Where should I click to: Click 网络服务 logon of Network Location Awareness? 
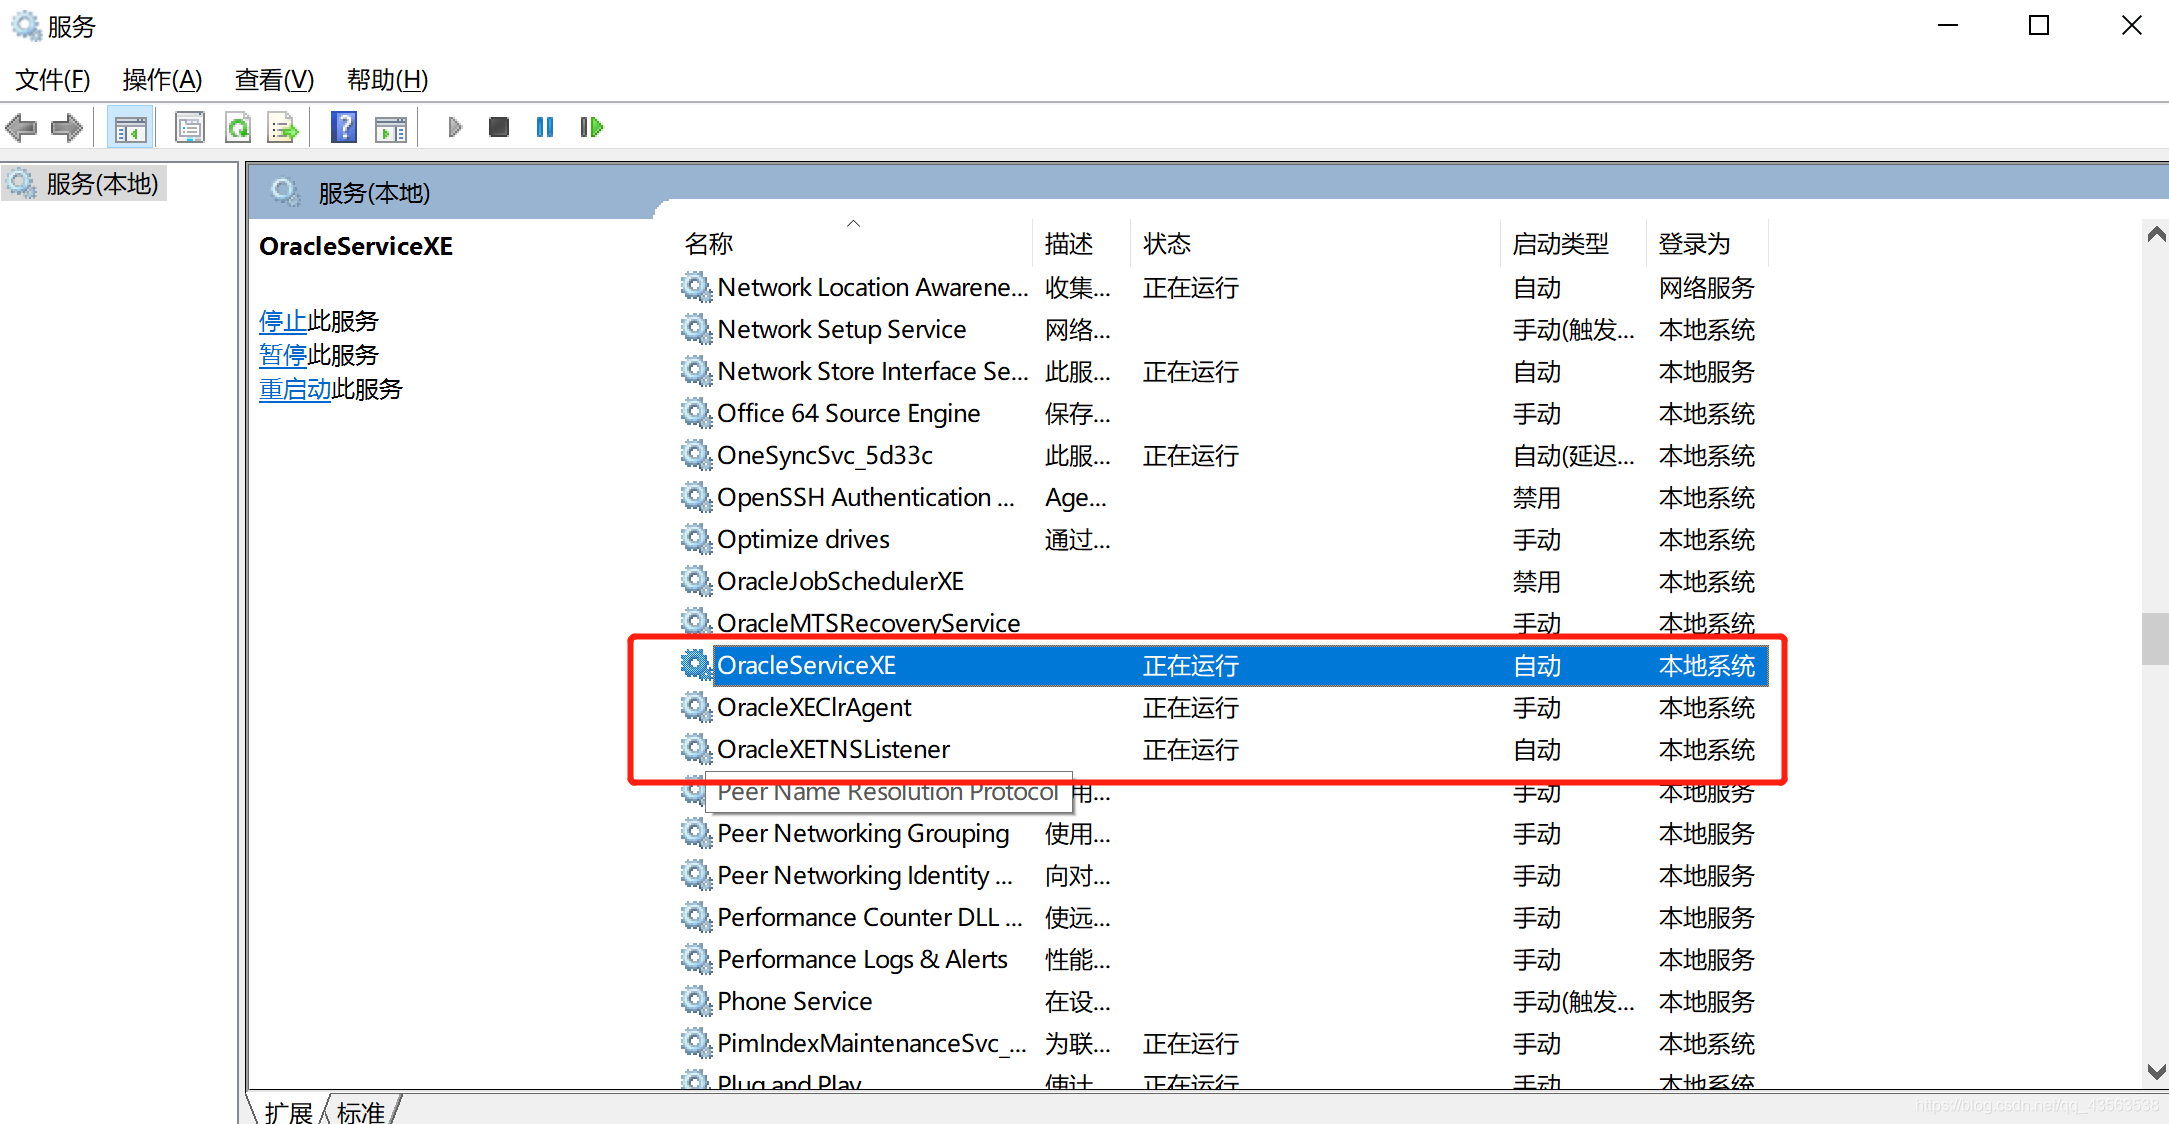1706,287
